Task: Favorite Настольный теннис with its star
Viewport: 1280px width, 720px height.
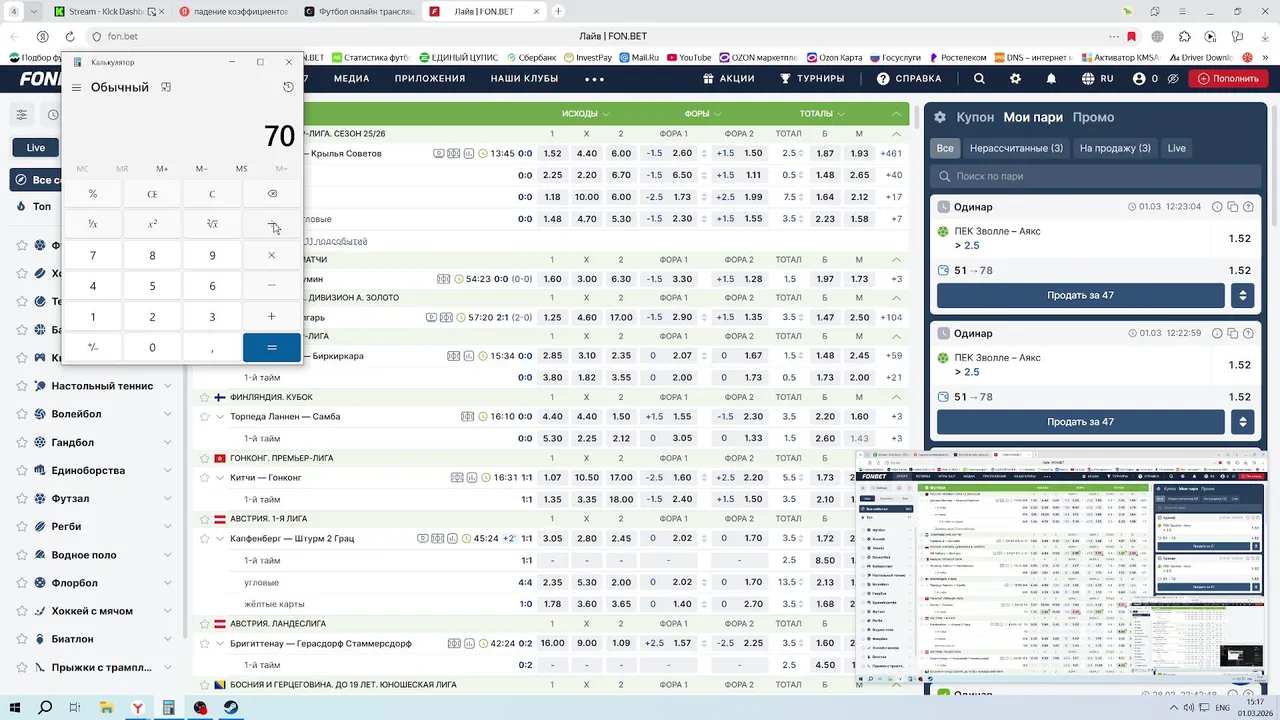Action: 21,386
